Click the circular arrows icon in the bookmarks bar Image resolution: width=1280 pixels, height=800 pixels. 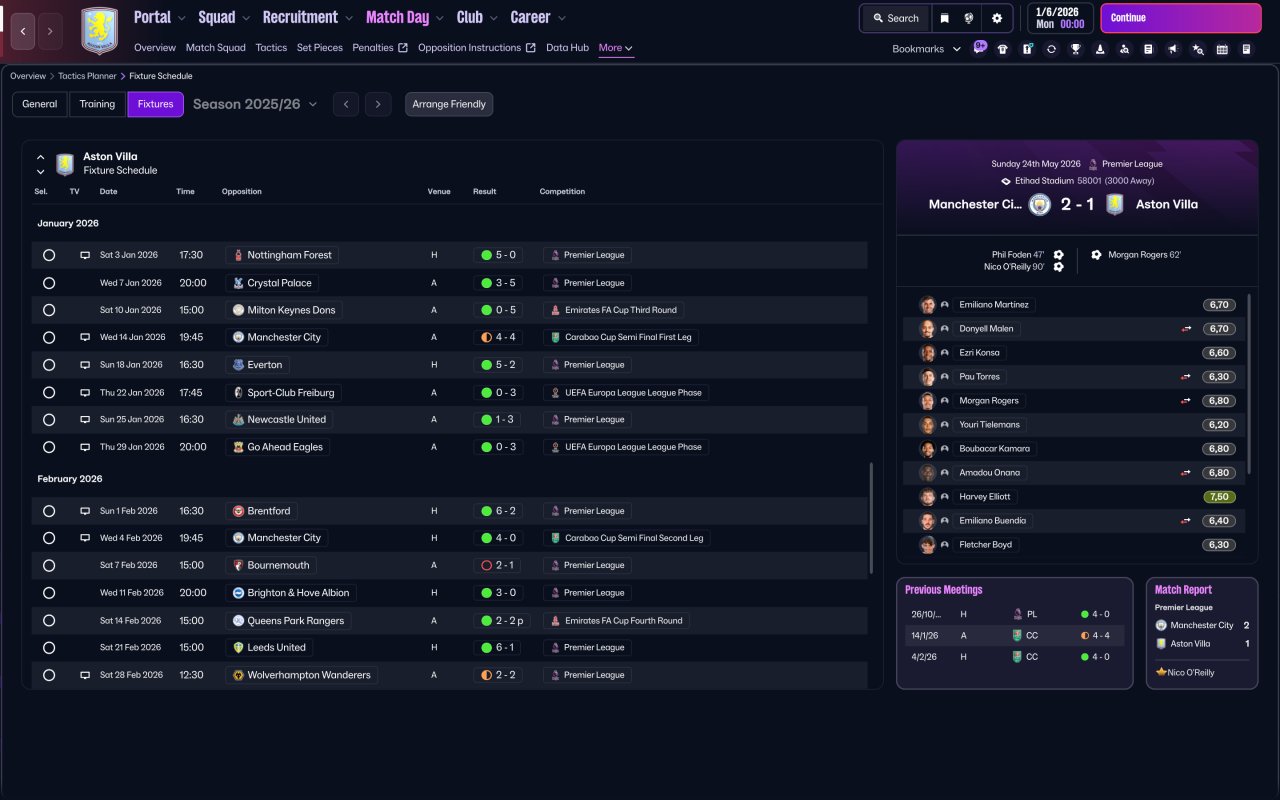tap(1051, 49)
